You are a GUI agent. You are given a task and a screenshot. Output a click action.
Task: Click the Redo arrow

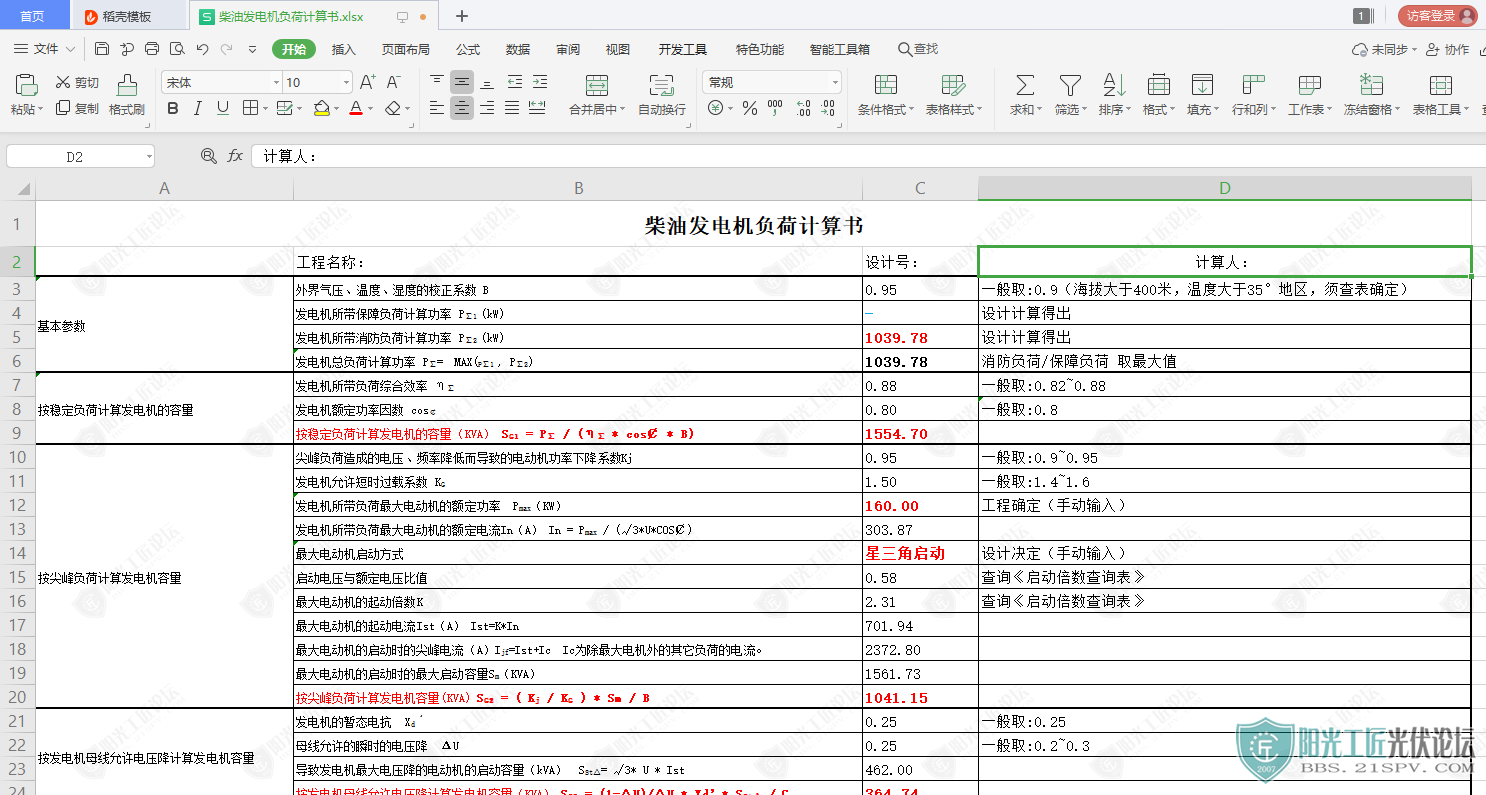(x=227, y=49)
